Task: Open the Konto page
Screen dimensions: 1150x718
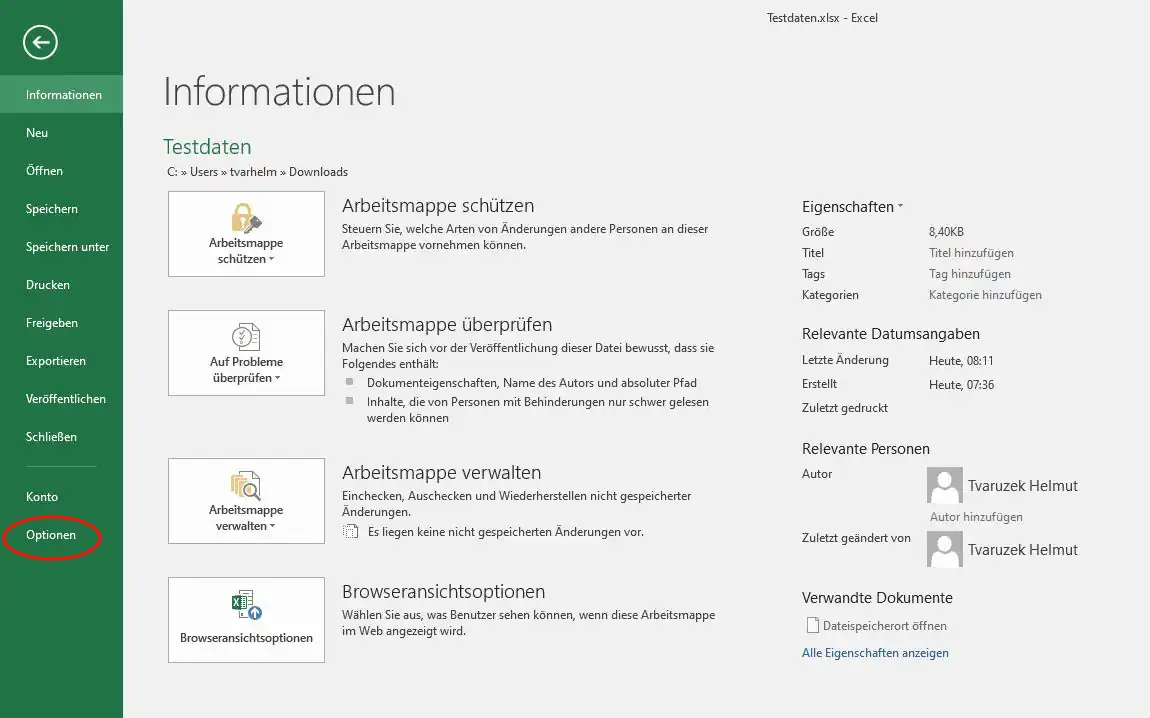Action: click(42, 497)
